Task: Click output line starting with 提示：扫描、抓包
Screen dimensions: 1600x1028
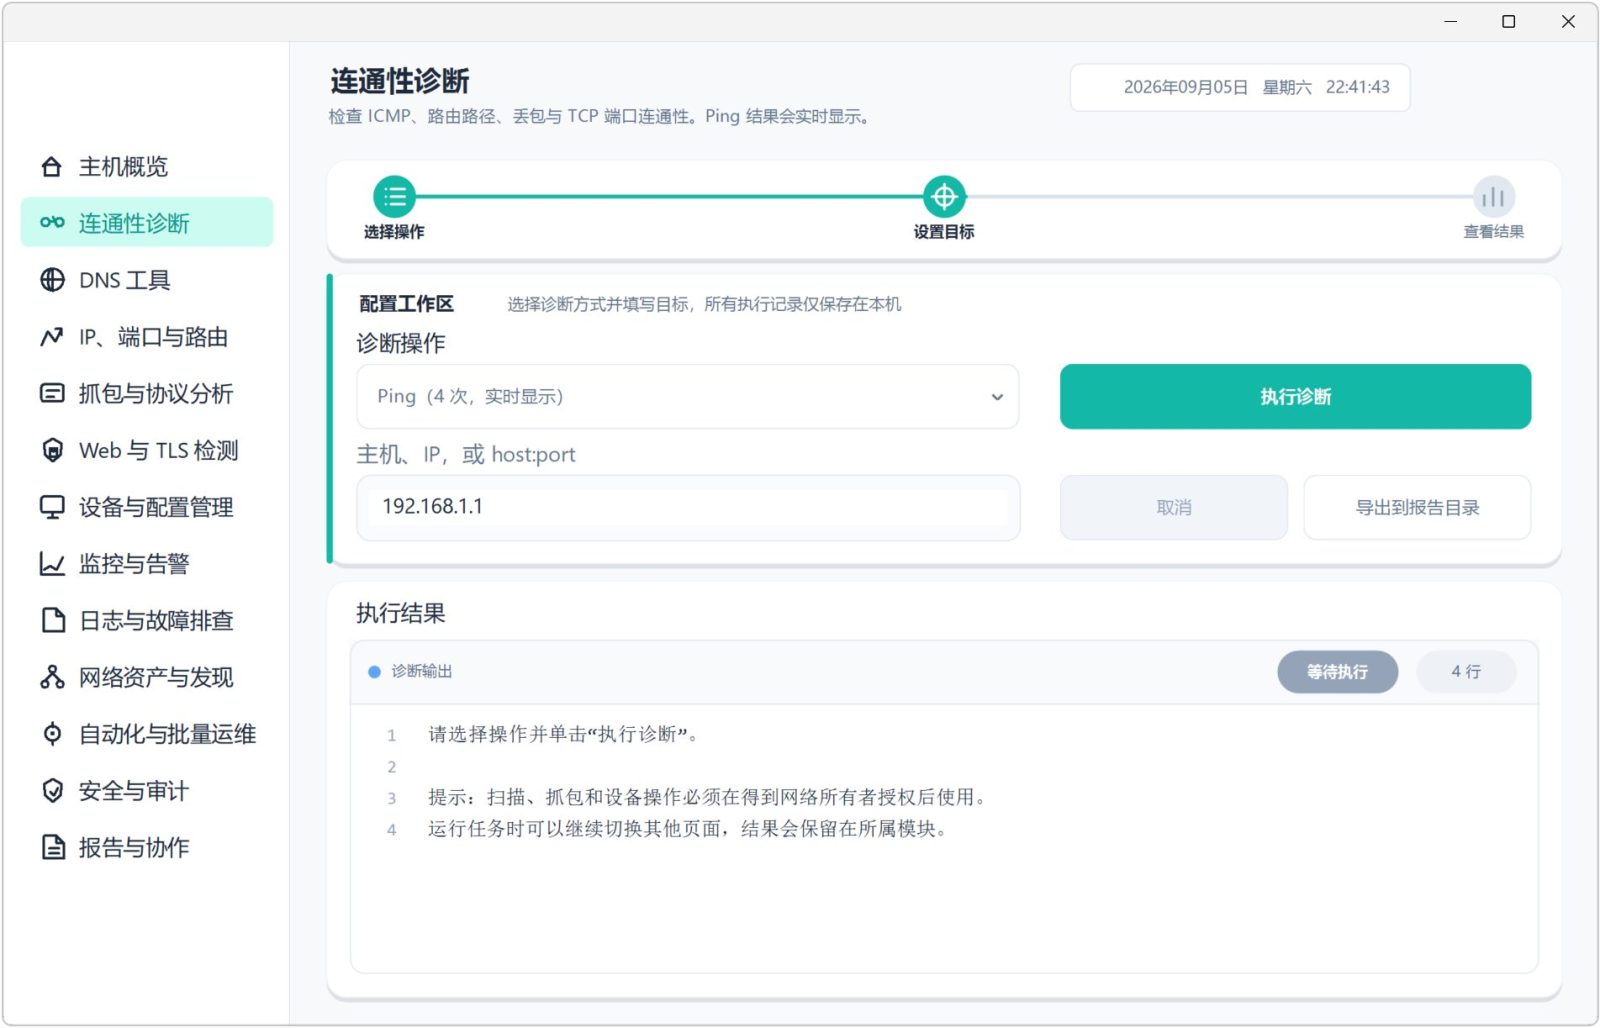Action: click(x=710, y=797)
